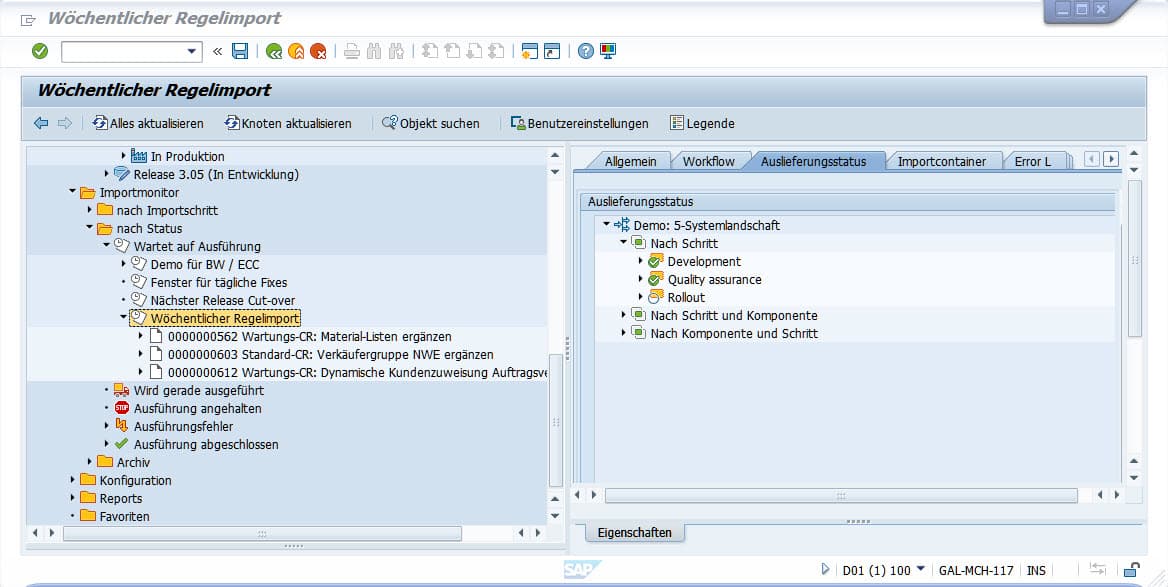Switch to the Workflow tab
Screen dimensions: 1168x587
[710, 160]
